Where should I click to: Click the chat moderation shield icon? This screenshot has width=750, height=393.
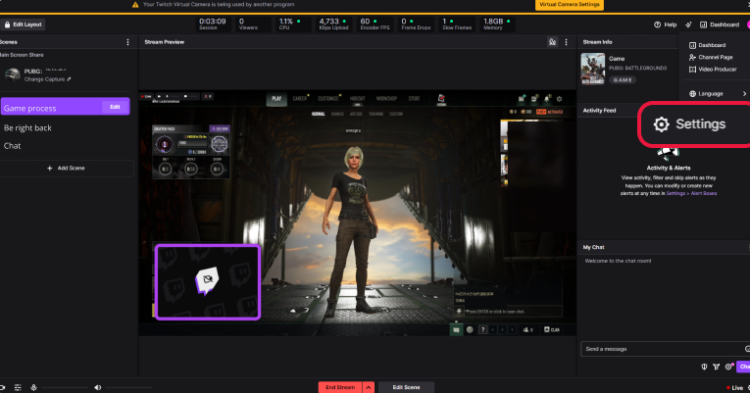(x=704, y=367)
